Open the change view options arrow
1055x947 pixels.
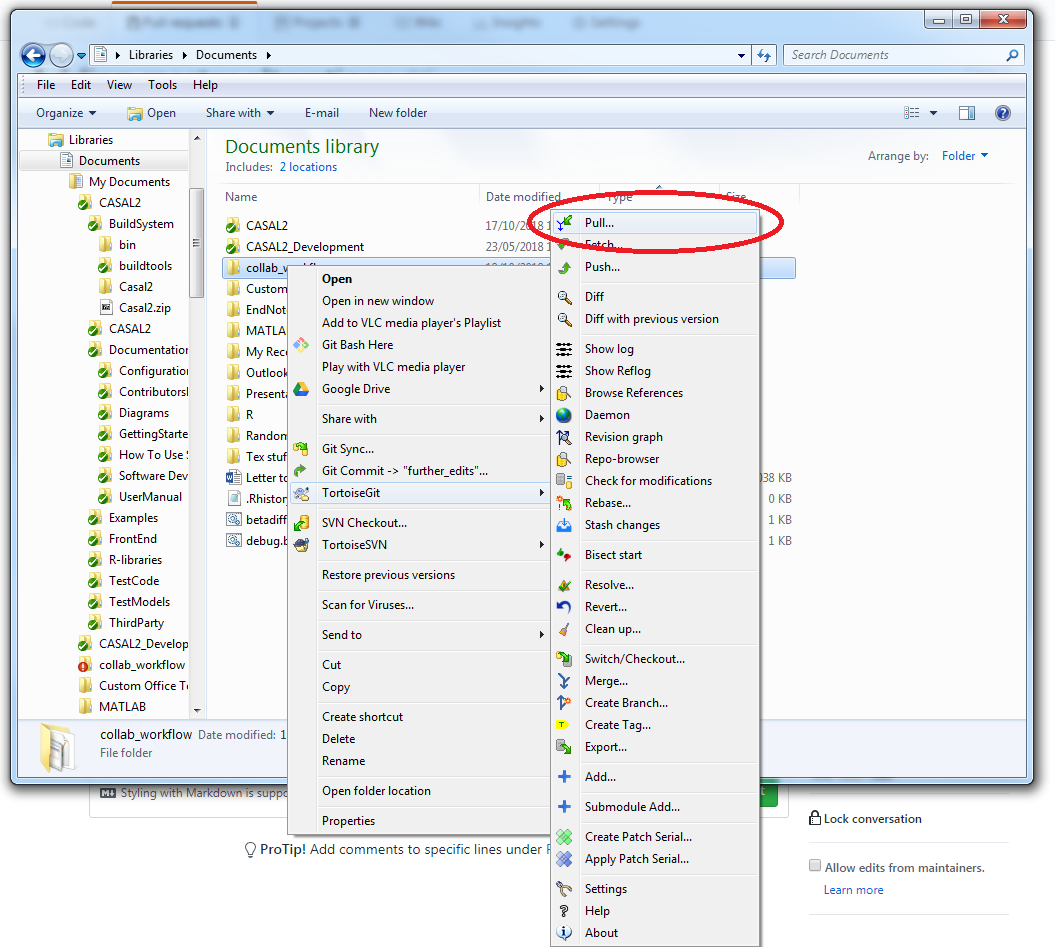pos(933,113)
